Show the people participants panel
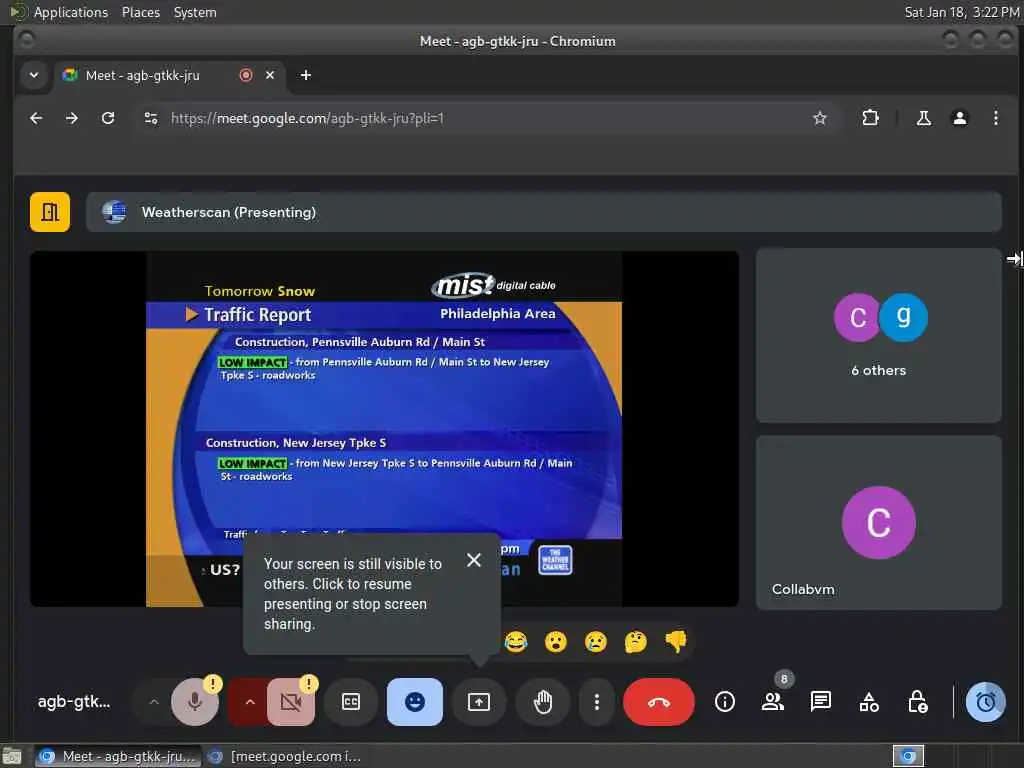The height and width of the screenshot is (768, 1024). tap(773, 702)
